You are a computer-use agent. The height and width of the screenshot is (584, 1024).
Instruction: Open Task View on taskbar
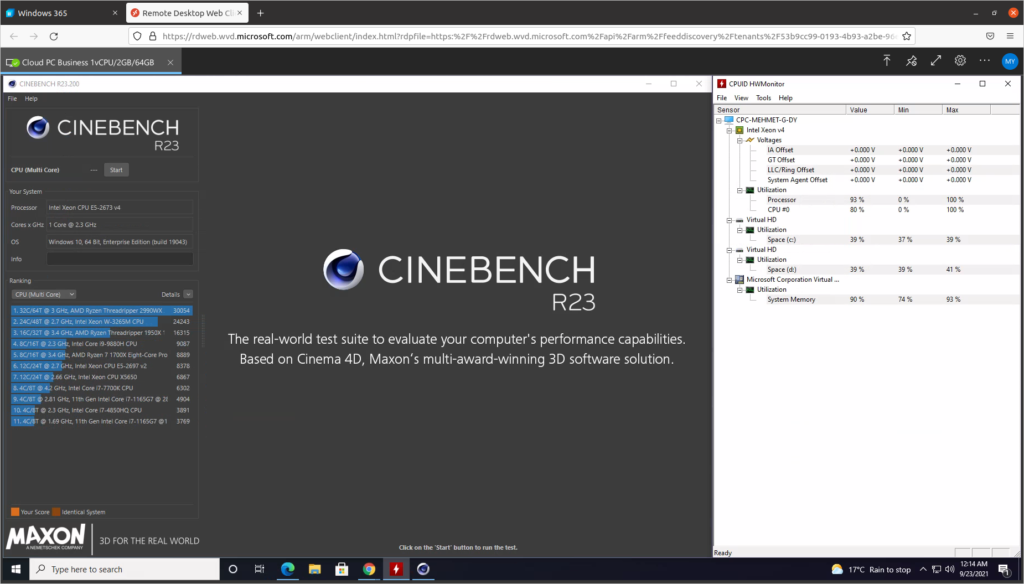[x=259, y=570]
